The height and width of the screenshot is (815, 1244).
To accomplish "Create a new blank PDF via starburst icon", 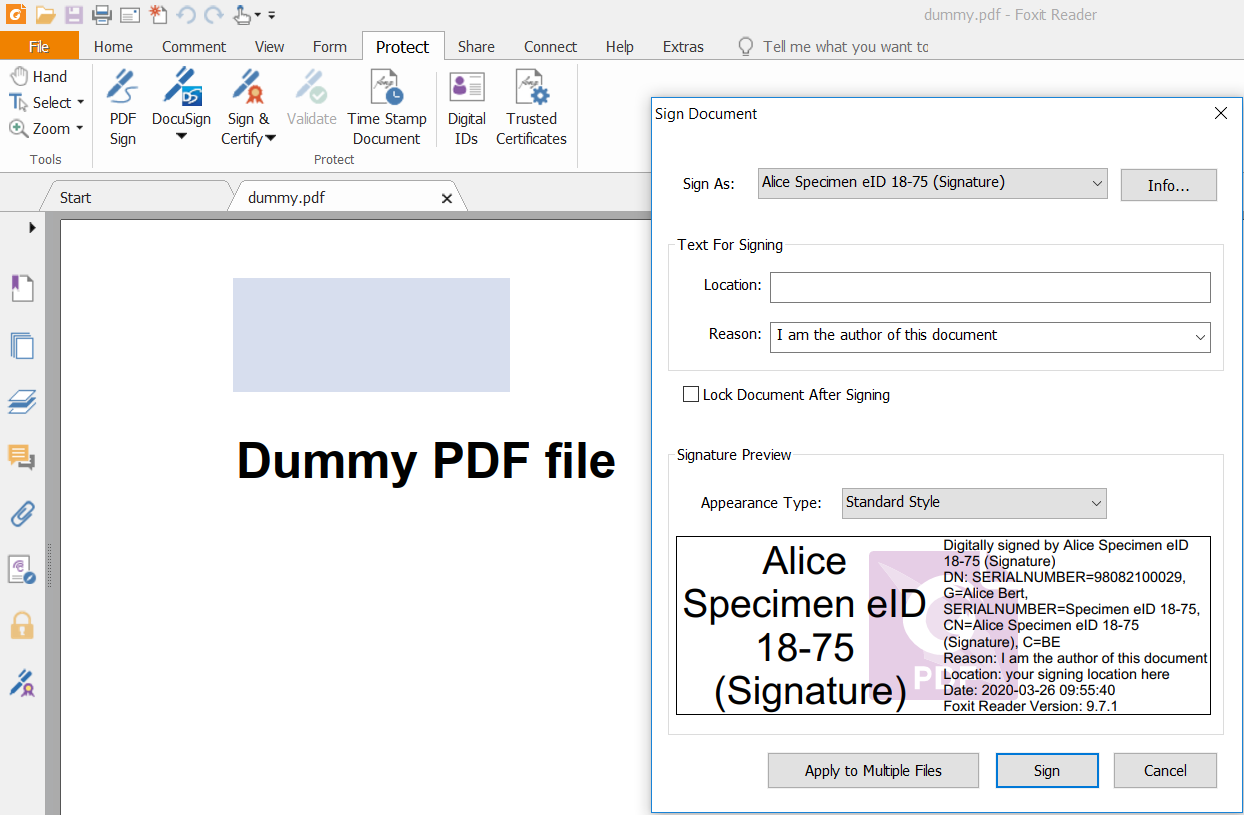I will point(158,14).
